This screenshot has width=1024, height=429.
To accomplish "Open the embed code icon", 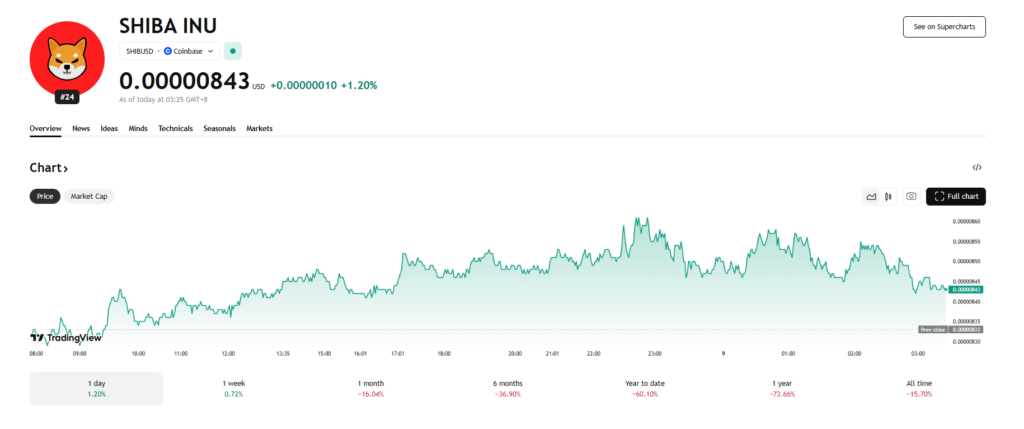I will click(x=977, y=168).
